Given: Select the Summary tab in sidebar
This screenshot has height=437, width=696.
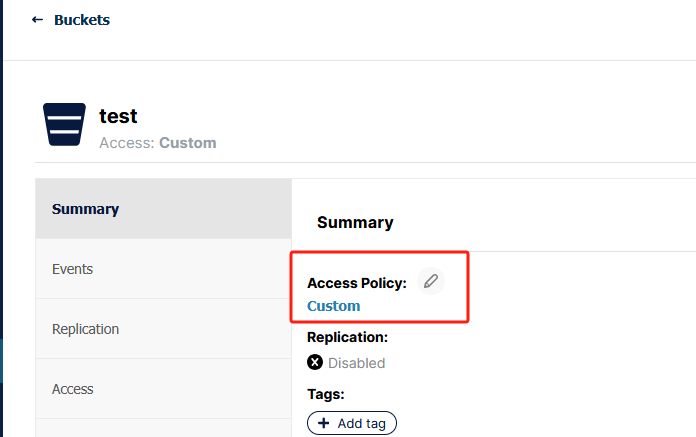Looking at the screenshot, I should 86,209.
